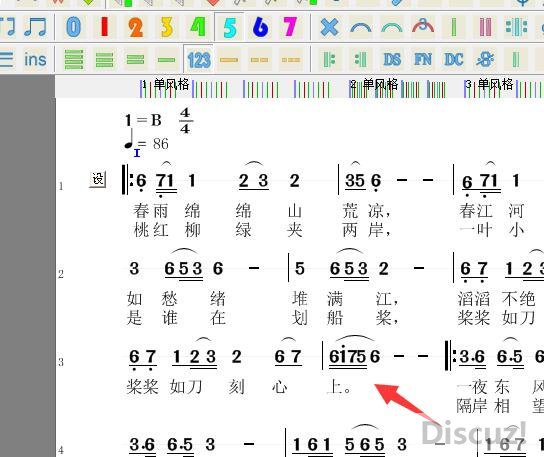Select the blue note 0 rest button
The height and width of the screenshot is (457, 544).
coord(74,27)
